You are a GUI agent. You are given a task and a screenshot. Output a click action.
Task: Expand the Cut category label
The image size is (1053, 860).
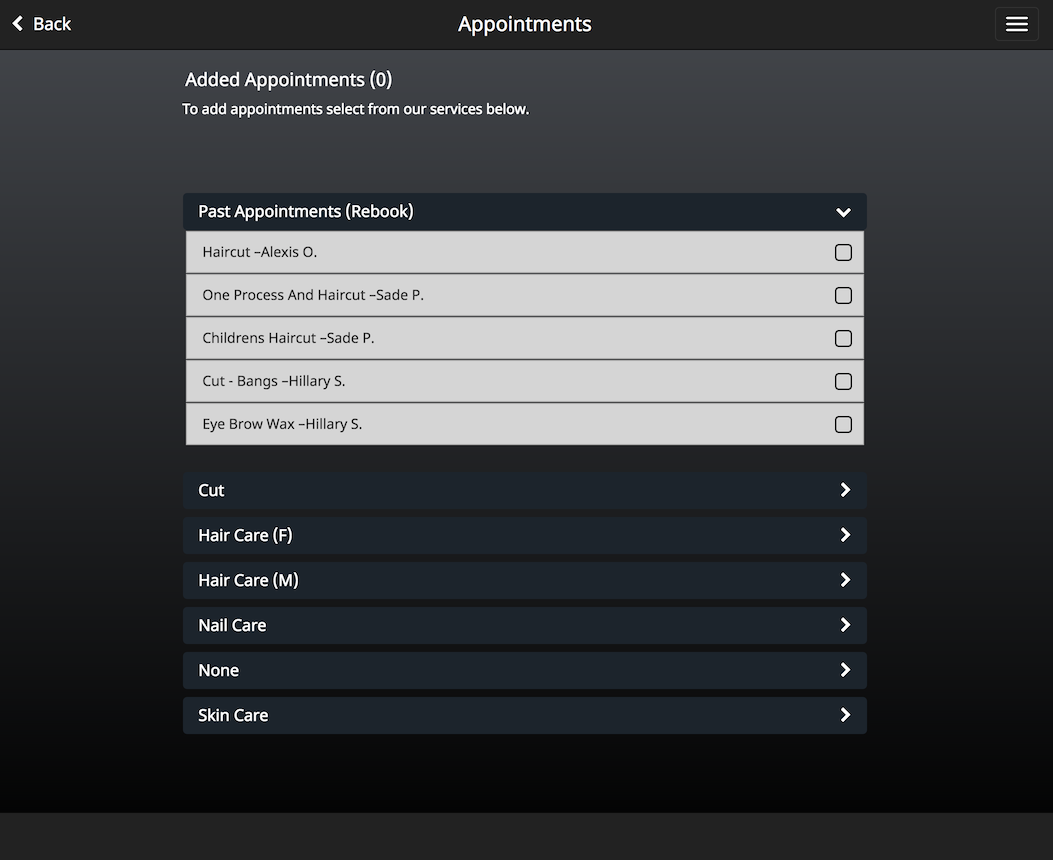pyautogui.click(x=211, y=490)
